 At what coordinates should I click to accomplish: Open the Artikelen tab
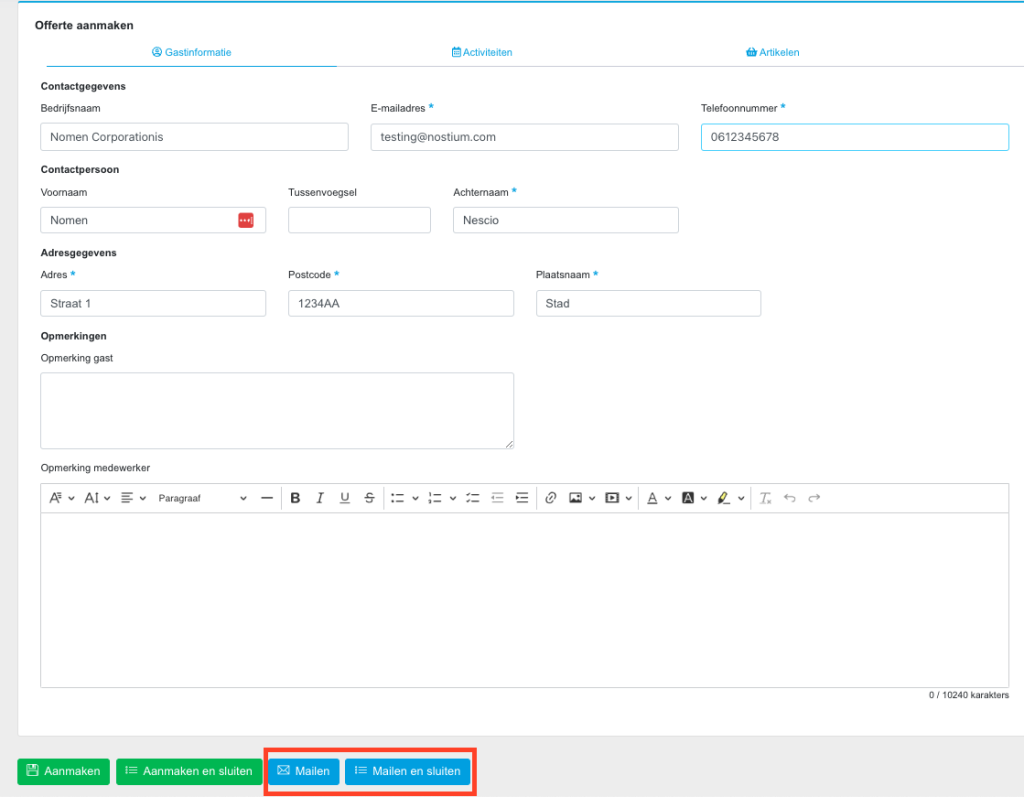772,52
